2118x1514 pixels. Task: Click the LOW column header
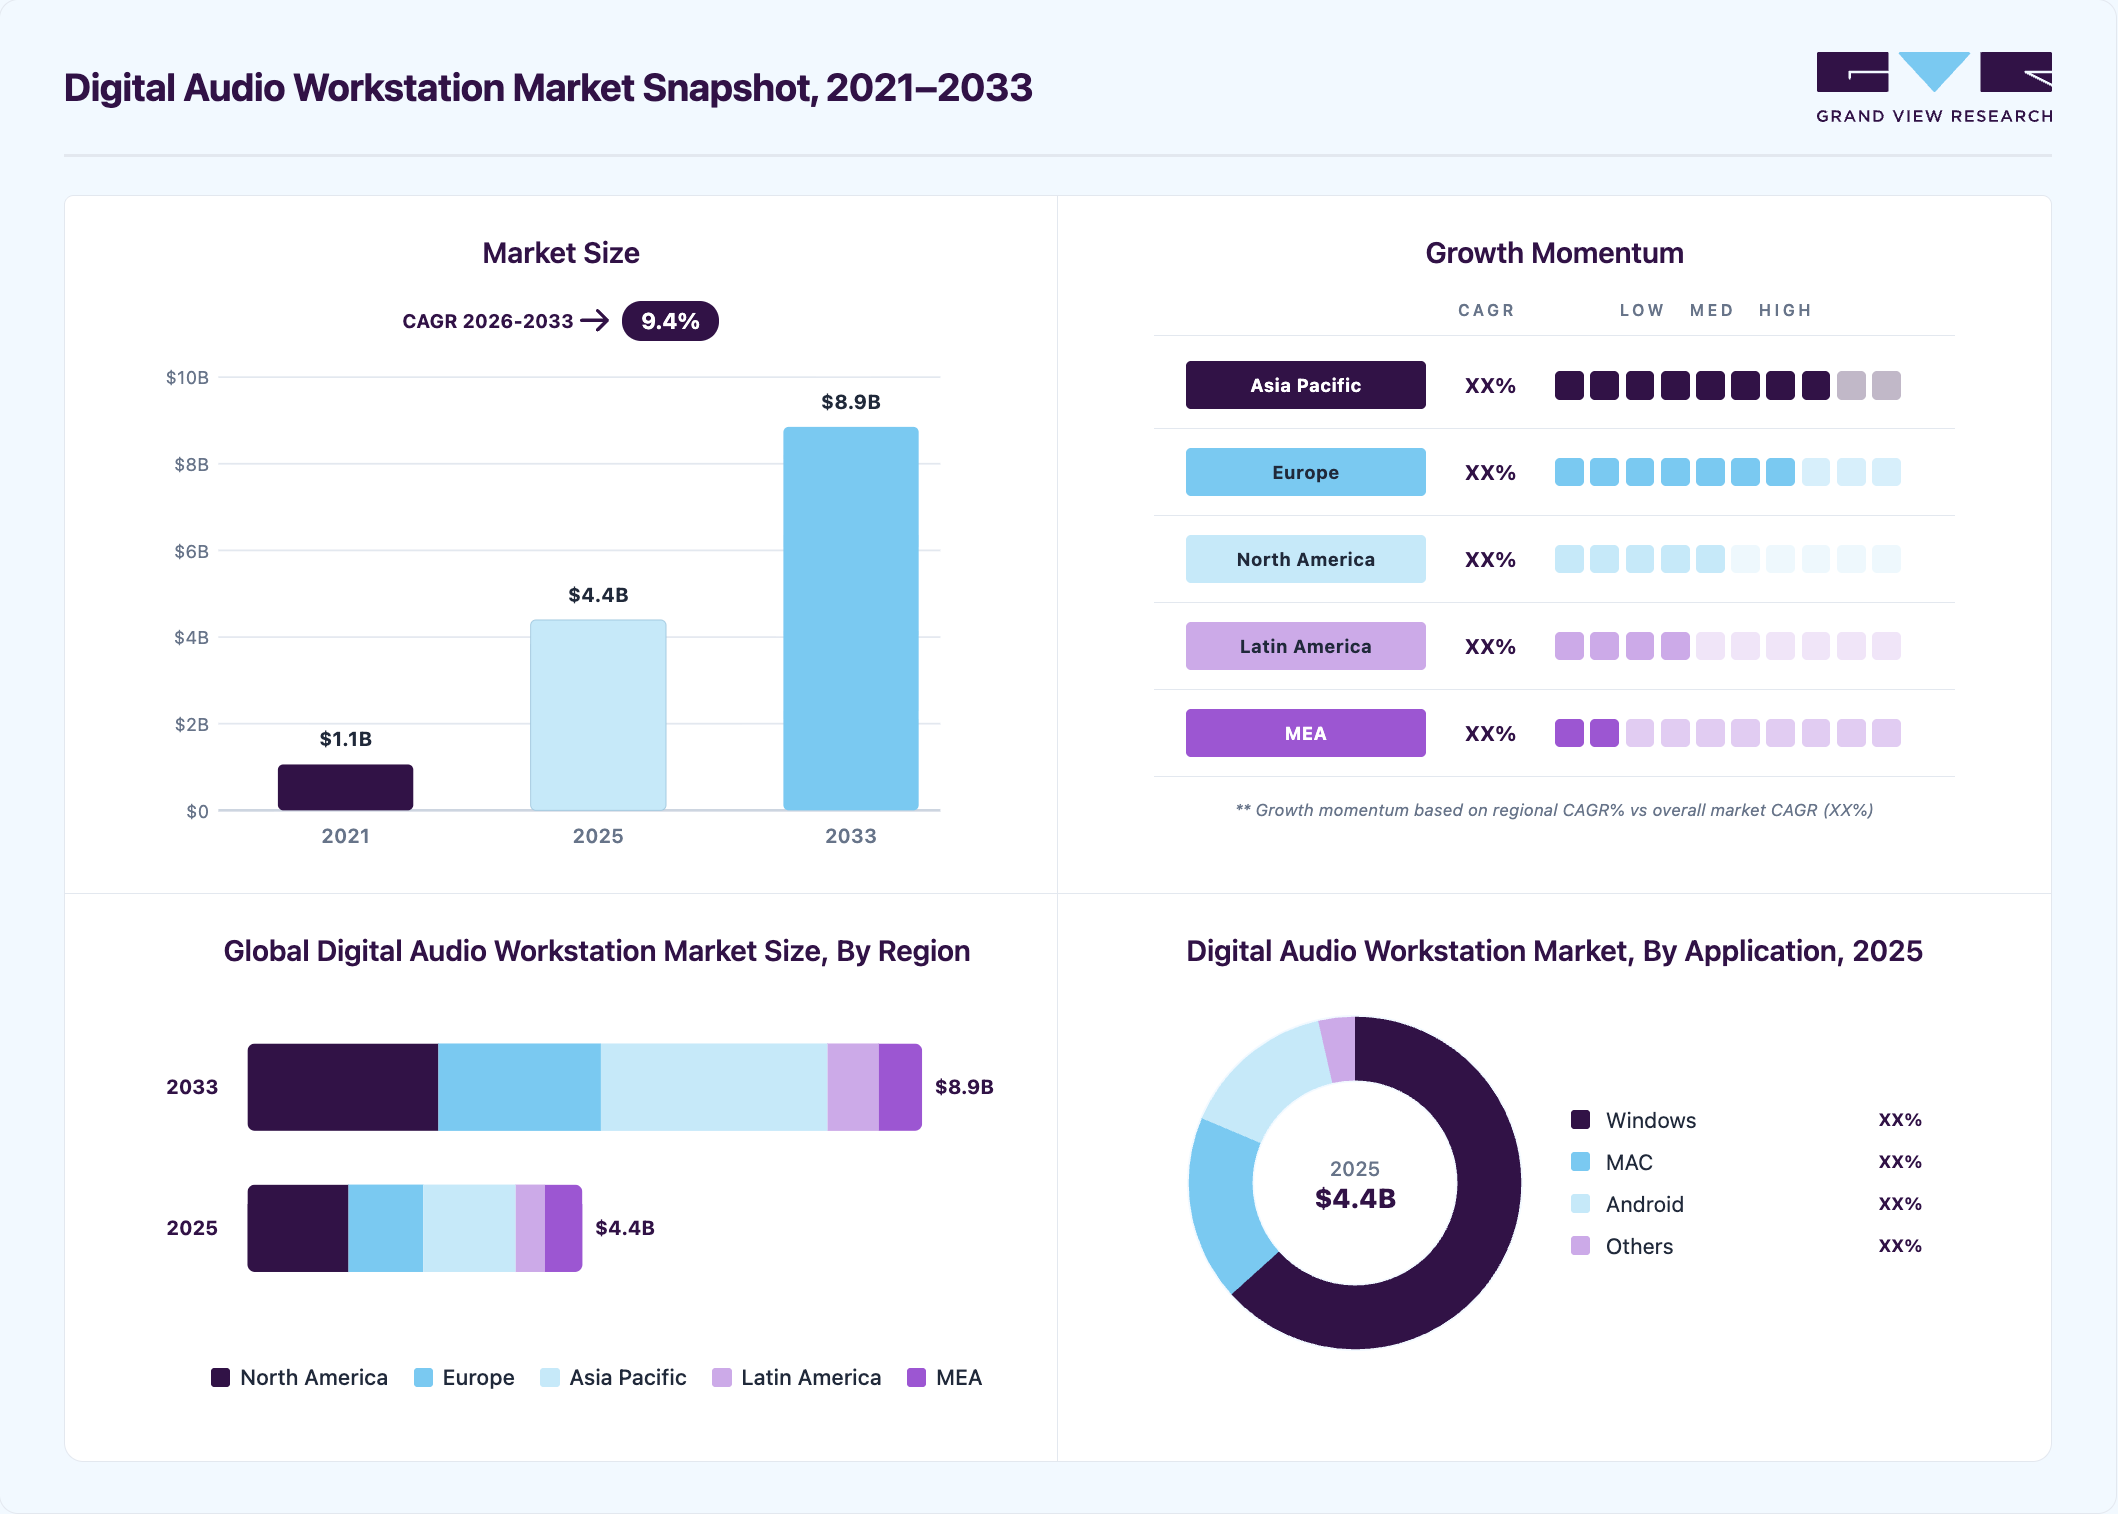[x=1642, y=310]
